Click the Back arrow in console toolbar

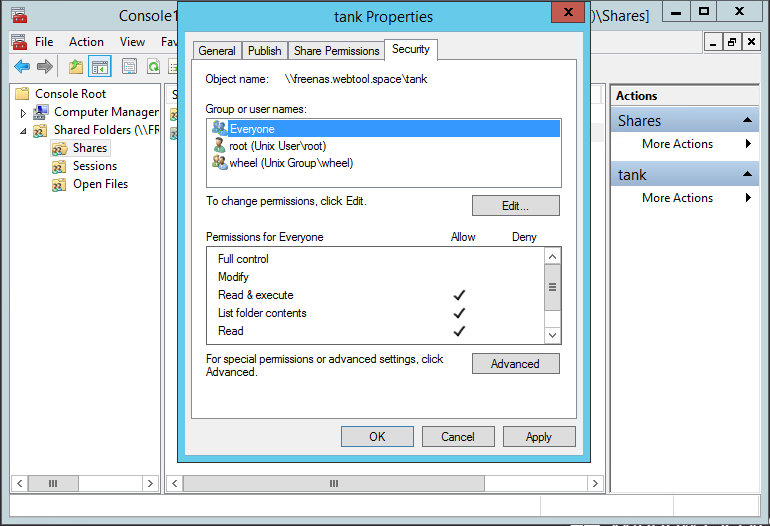(x=22, y=66)
